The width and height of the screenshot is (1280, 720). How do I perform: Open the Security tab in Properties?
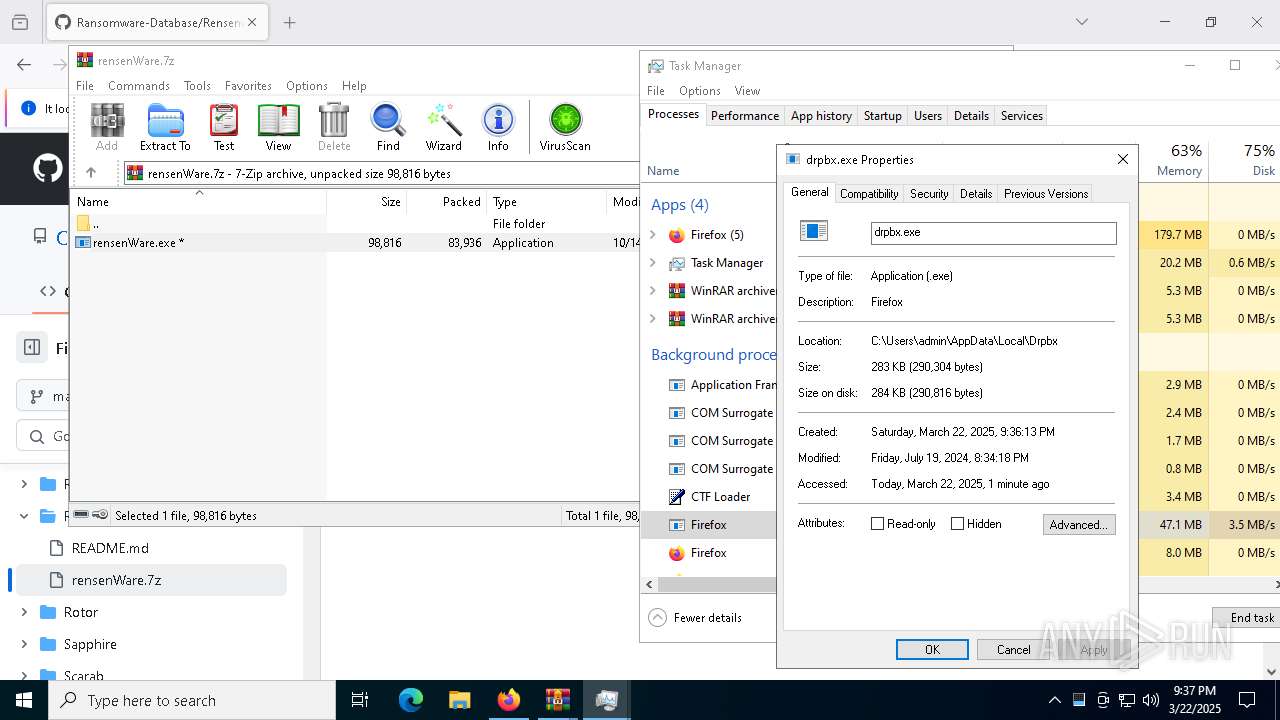point(929,194)
